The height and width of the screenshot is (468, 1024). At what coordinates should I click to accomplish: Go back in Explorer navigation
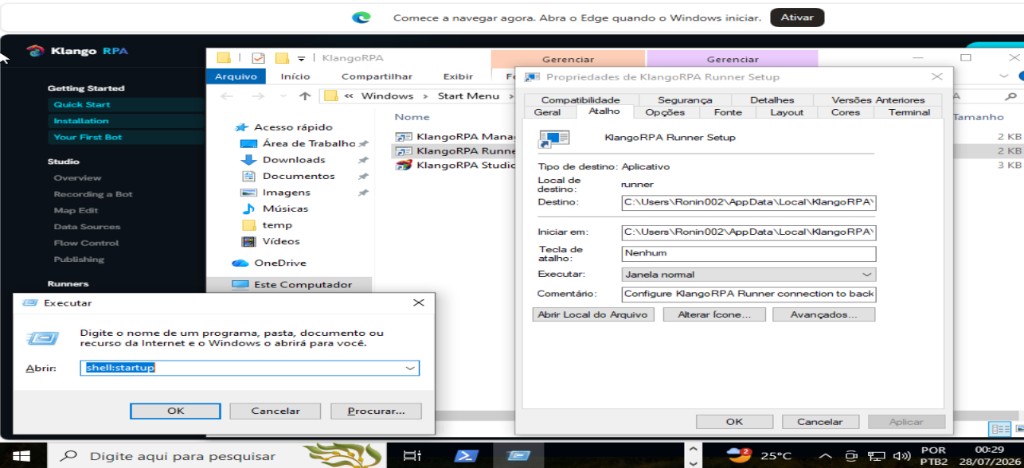pyautogui.click(x=227, y=96)
